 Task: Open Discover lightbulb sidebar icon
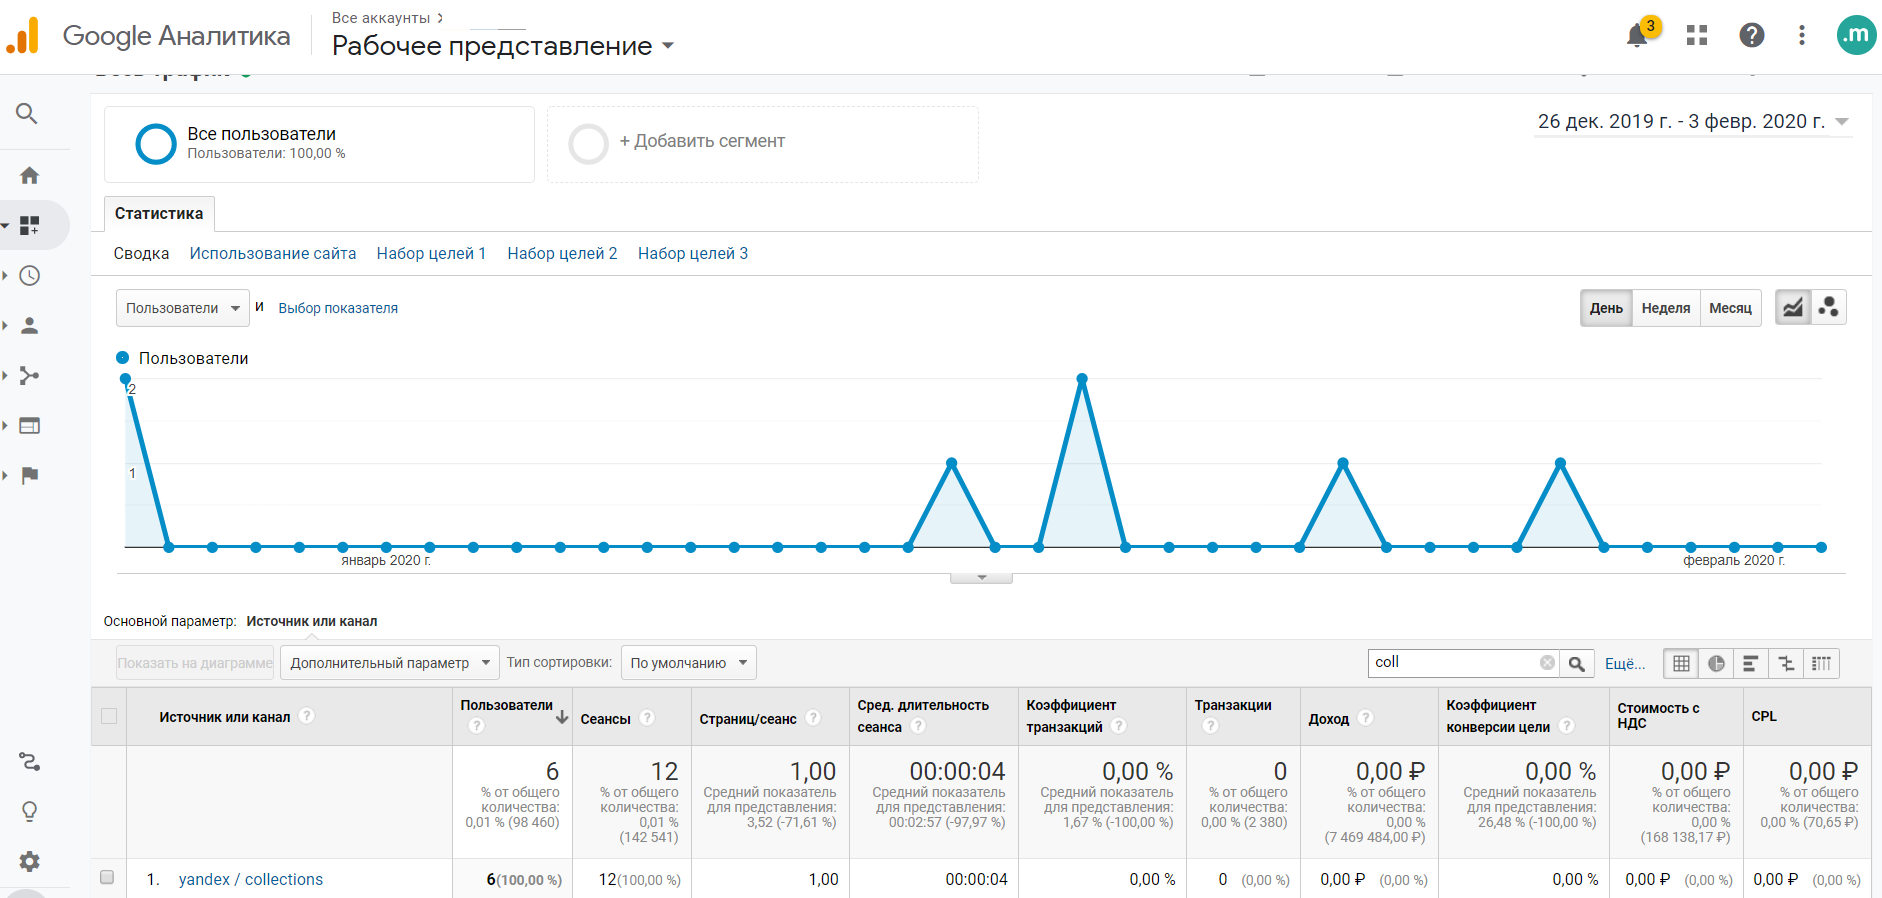(30, 811)
